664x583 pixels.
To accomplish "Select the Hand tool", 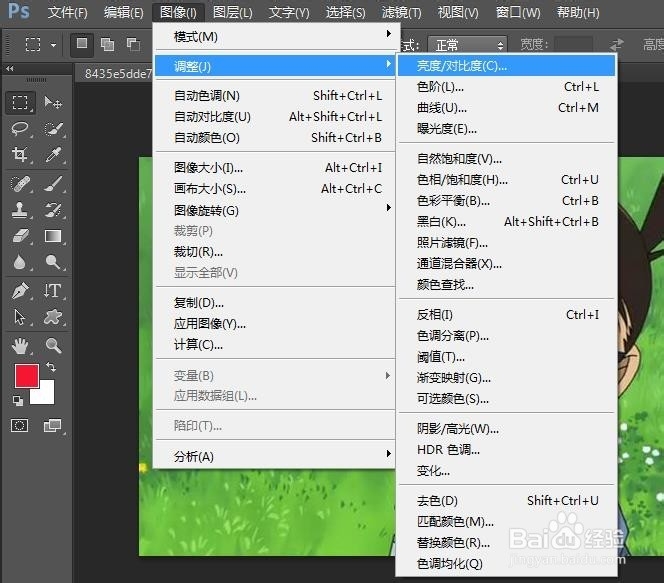I will coord(20,346).
